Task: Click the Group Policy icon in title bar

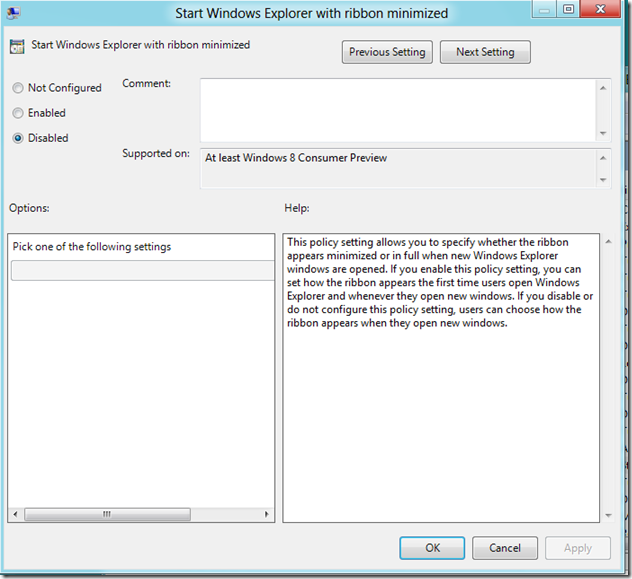Action: [x=13, y=13]
